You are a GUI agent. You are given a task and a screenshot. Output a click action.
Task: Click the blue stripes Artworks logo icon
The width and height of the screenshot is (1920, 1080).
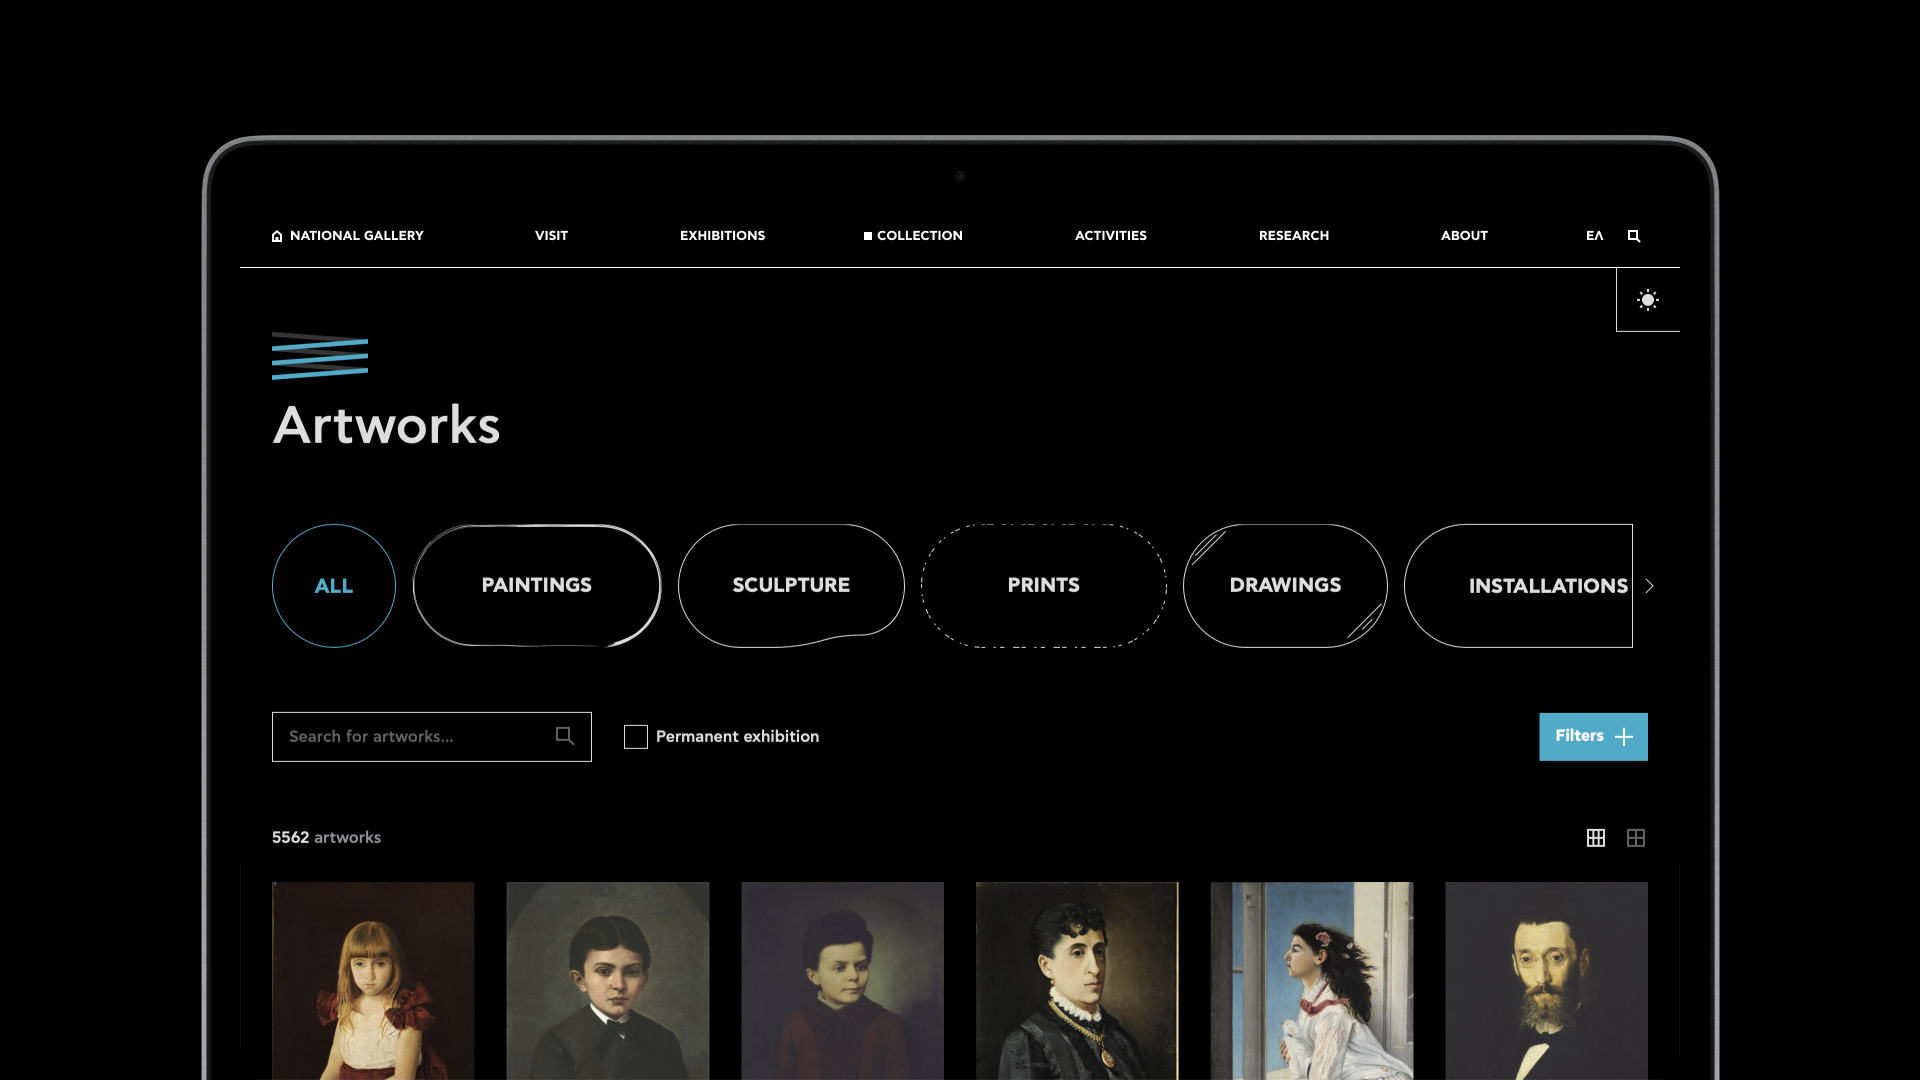[318, 355]
